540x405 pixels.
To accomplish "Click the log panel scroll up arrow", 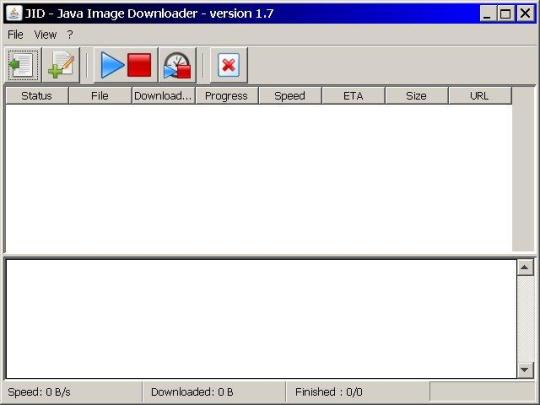I will click(525, 268).
